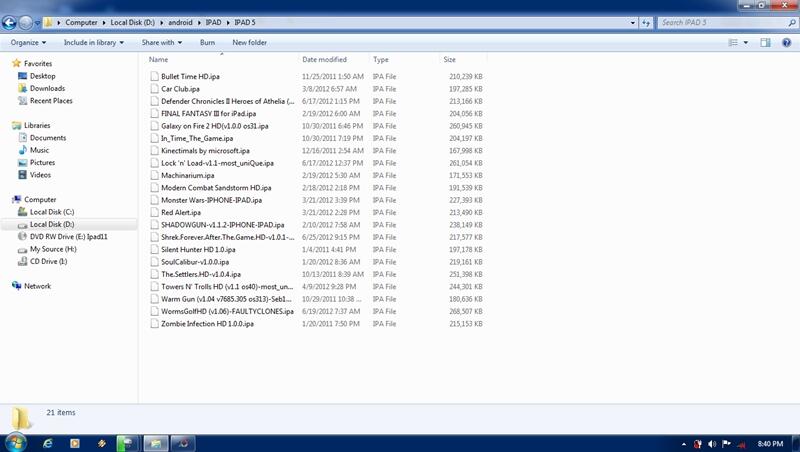
Task: Select Silent Hunter HD 1.0.ipa
Action: click(x=198, y=249)
